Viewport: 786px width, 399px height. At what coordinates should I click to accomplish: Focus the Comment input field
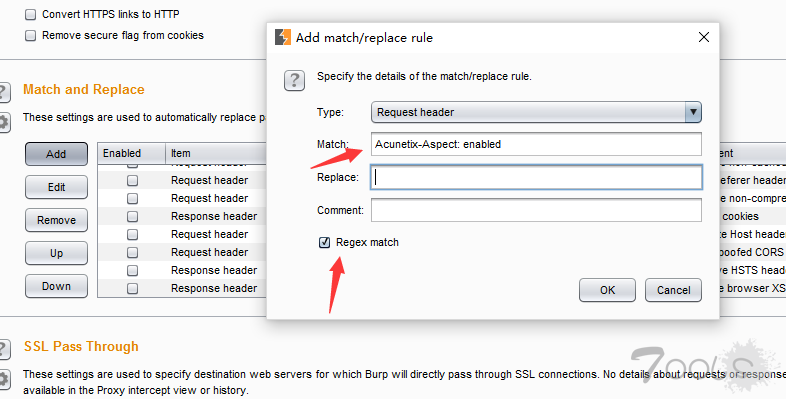[x=536, y=210]
